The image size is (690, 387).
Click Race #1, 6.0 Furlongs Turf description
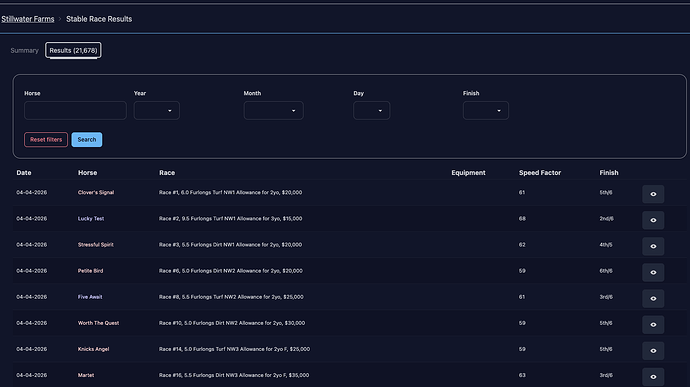click(x=231, y=192)
